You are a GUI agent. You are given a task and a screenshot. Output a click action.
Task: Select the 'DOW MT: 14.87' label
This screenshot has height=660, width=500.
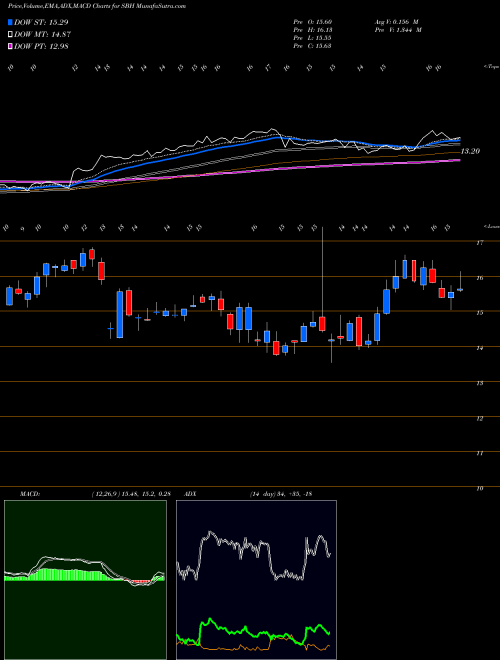(x=41, y=35)
